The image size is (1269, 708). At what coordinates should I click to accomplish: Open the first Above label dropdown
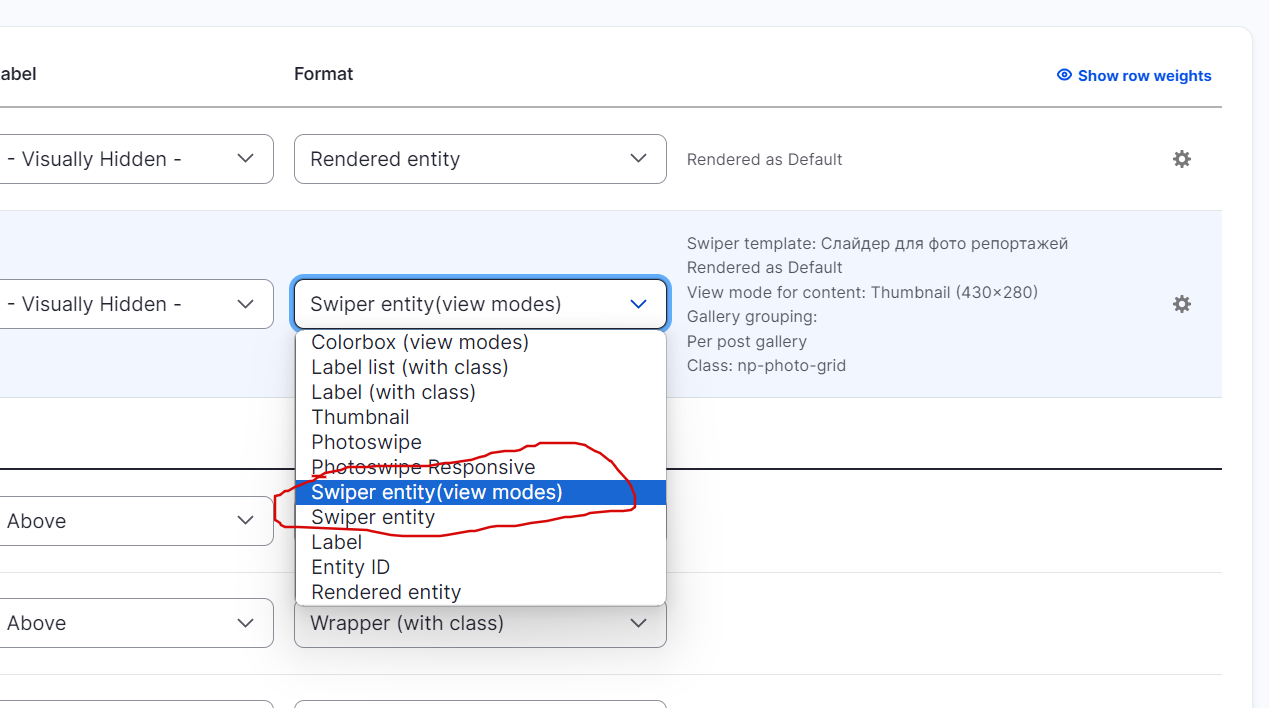point(137,520)
